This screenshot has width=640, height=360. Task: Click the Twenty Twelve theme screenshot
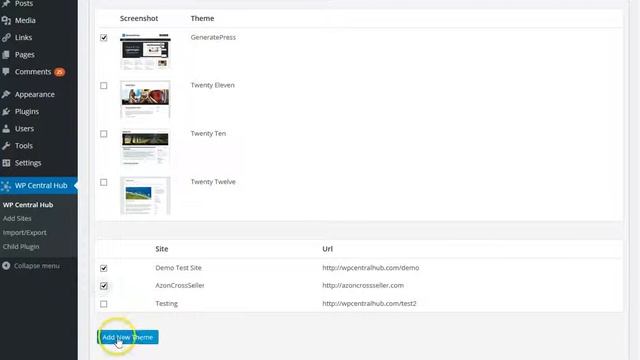pyautogui.click(x=145, y=196)
